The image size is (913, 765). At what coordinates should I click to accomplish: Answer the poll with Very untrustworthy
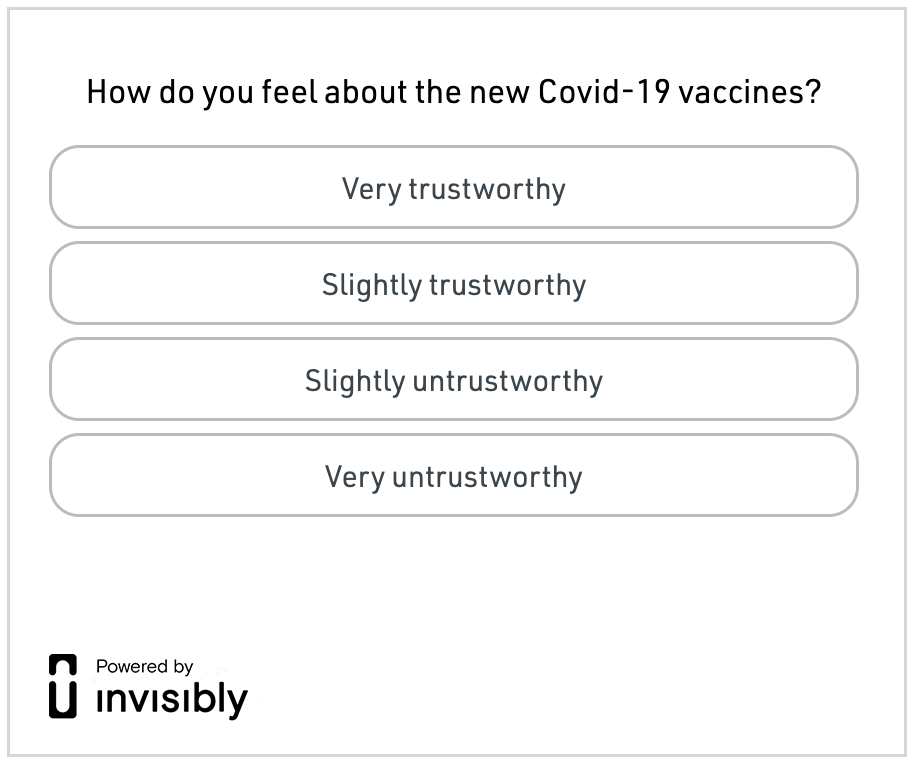[454, 475]
